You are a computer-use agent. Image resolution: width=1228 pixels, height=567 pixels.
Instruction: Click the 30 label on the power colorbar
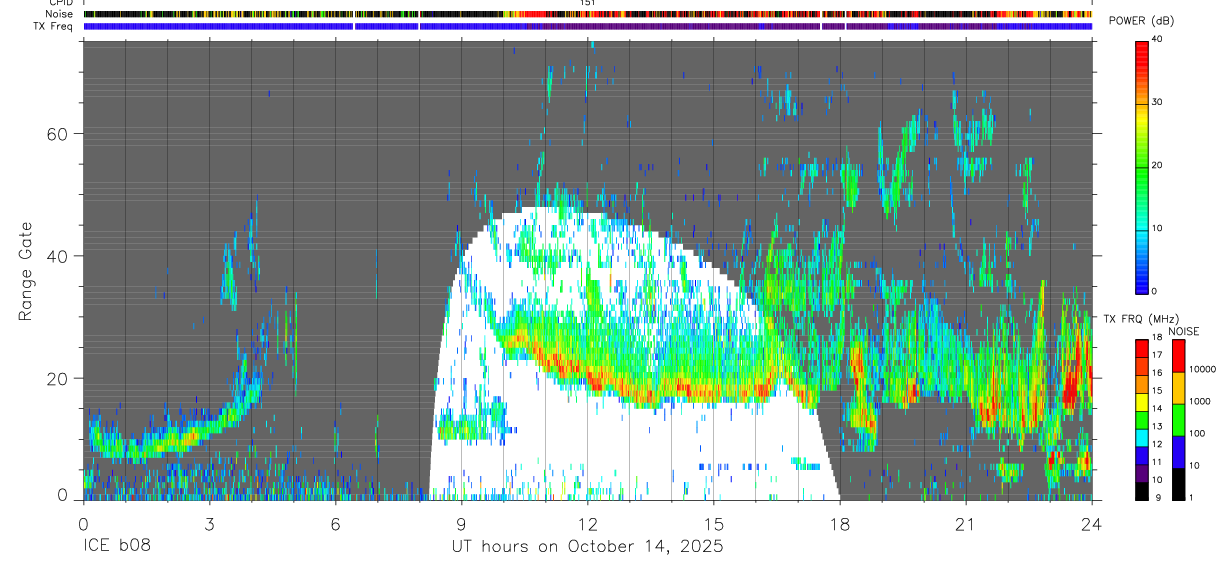coord(1157,102)
